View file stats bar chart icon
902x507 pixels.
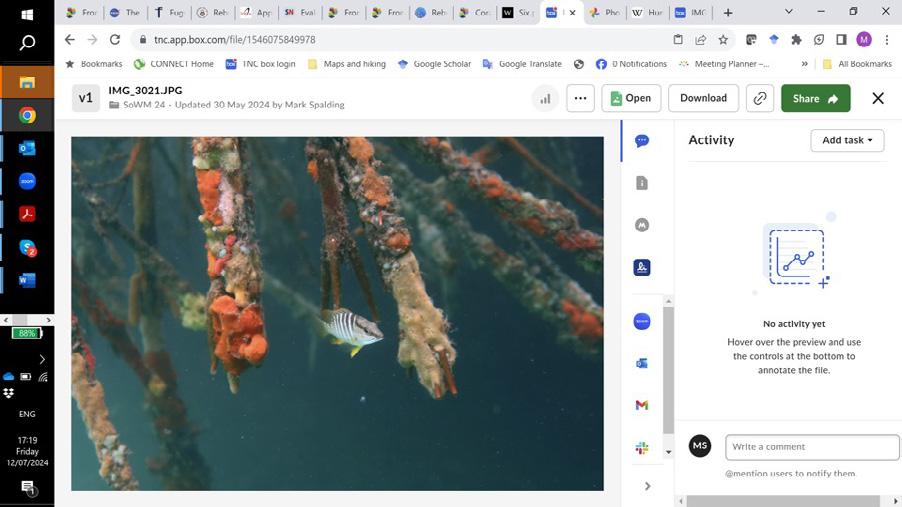[545, 98]
